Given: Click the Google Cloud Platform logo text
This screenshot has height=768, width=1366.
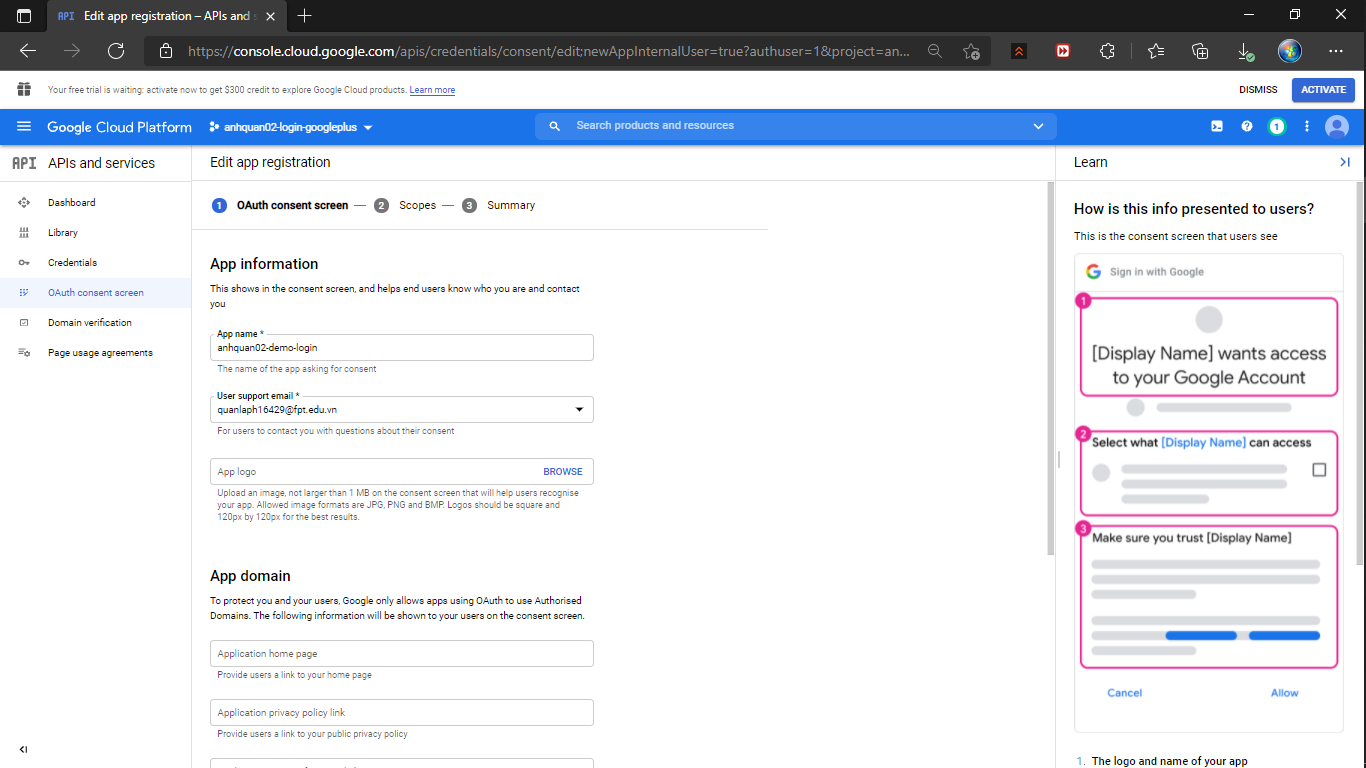Looking at the screenshot, I should (x=119, y=127).
